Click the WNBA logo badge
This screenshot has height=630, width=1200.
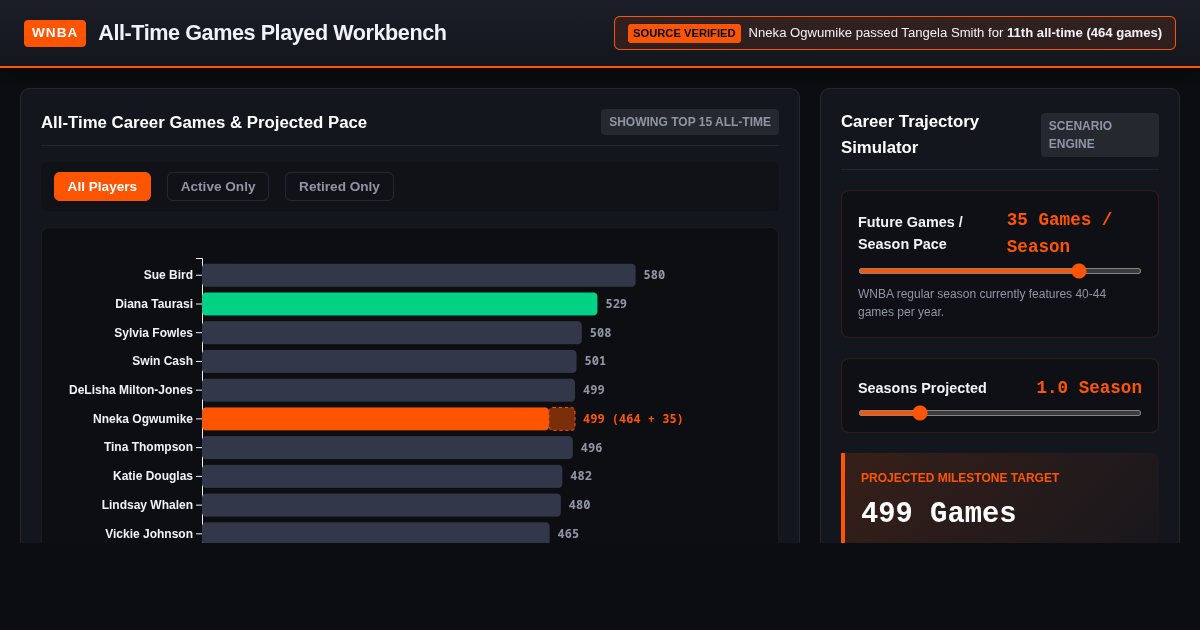[x=55, y=33]
